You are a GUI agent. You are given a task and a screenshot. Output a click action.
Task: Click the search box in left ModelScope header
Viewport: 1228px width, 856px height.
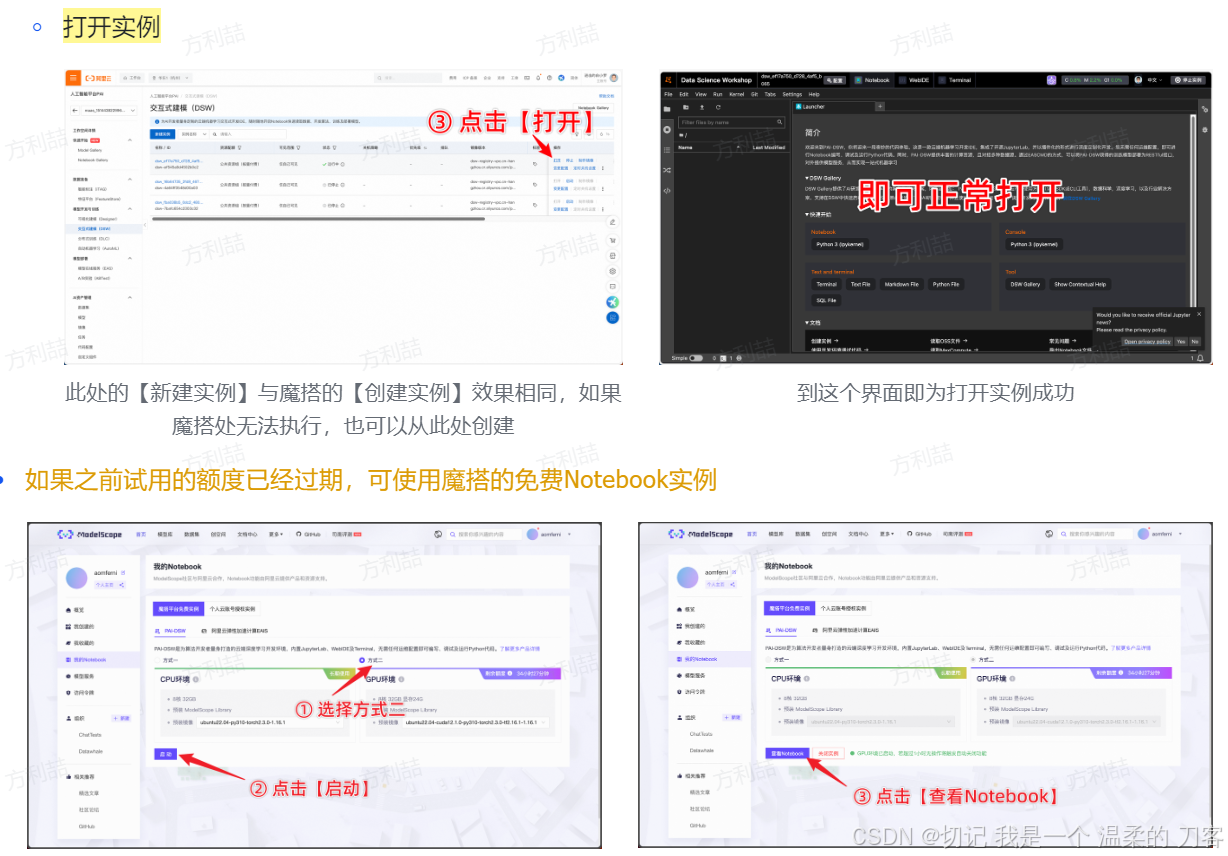[x=484, y=534]
